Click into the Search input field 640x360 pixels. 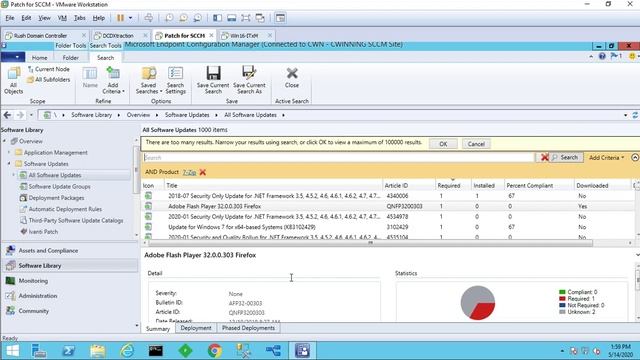click(338, 158)
